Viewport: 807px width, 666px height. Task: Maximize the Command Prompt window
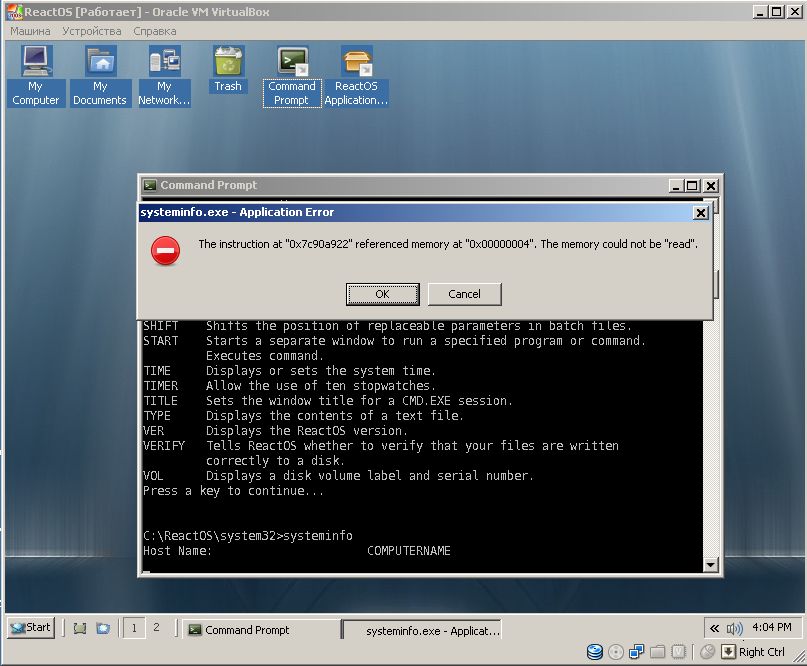pos(692,186)
